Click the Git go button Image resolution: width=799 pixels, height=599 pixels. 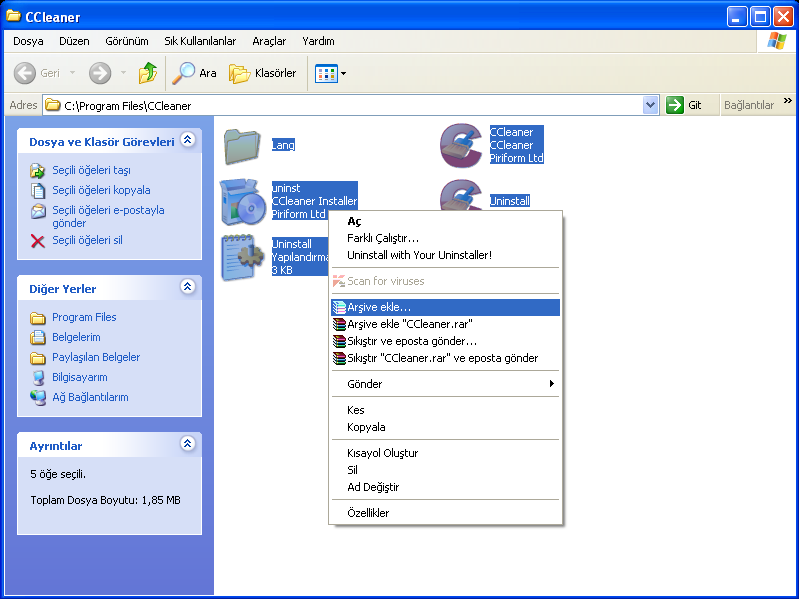click(x=684, y=105)
